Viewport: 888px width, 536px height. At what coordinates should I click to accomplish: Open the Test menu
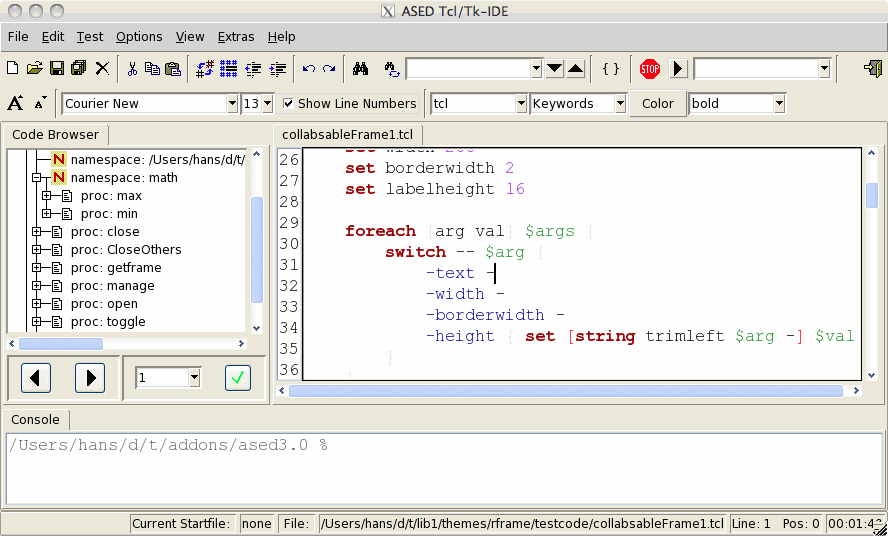pyautogui.click(x=89, y=37)
